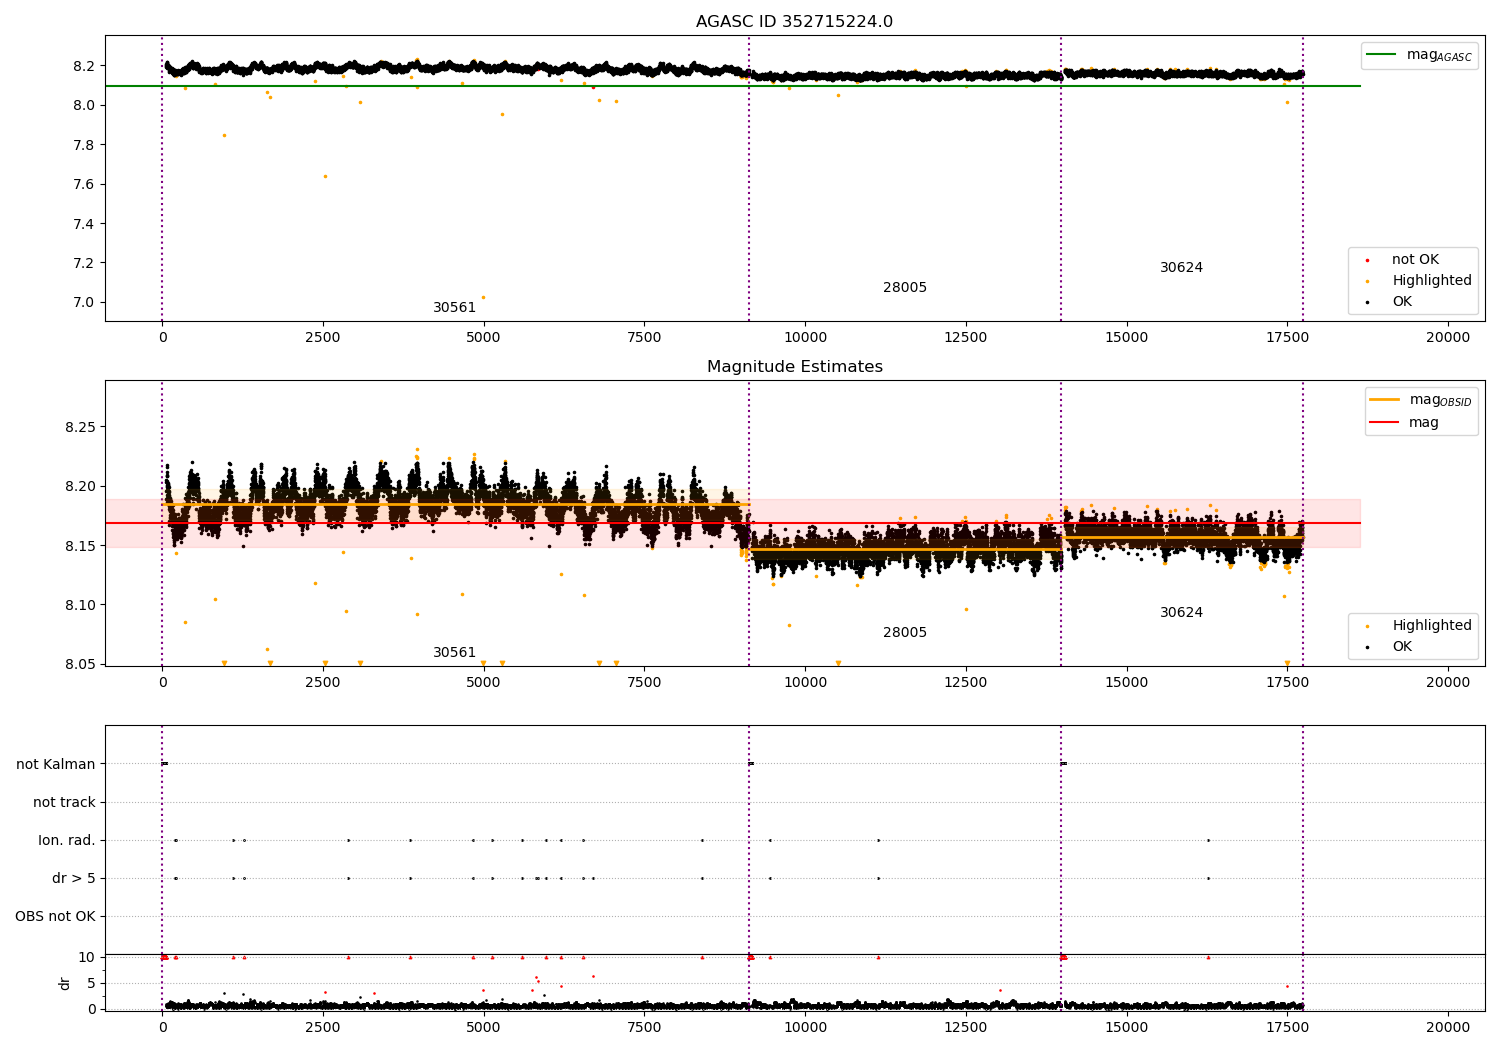1500x1050 pixels.
Task: Click y-tick "7.4" on the top plot
Action: (x=84, y=224)
